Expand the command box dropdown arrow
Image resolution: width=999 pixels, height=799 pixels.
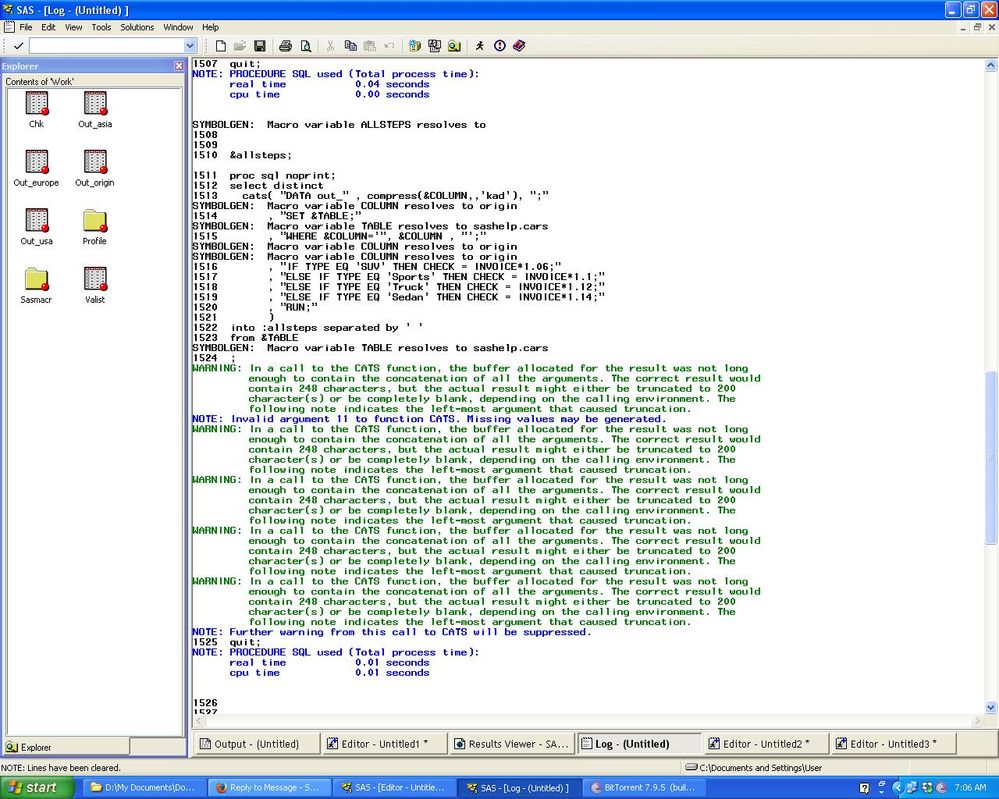click(x=190, y=46)
